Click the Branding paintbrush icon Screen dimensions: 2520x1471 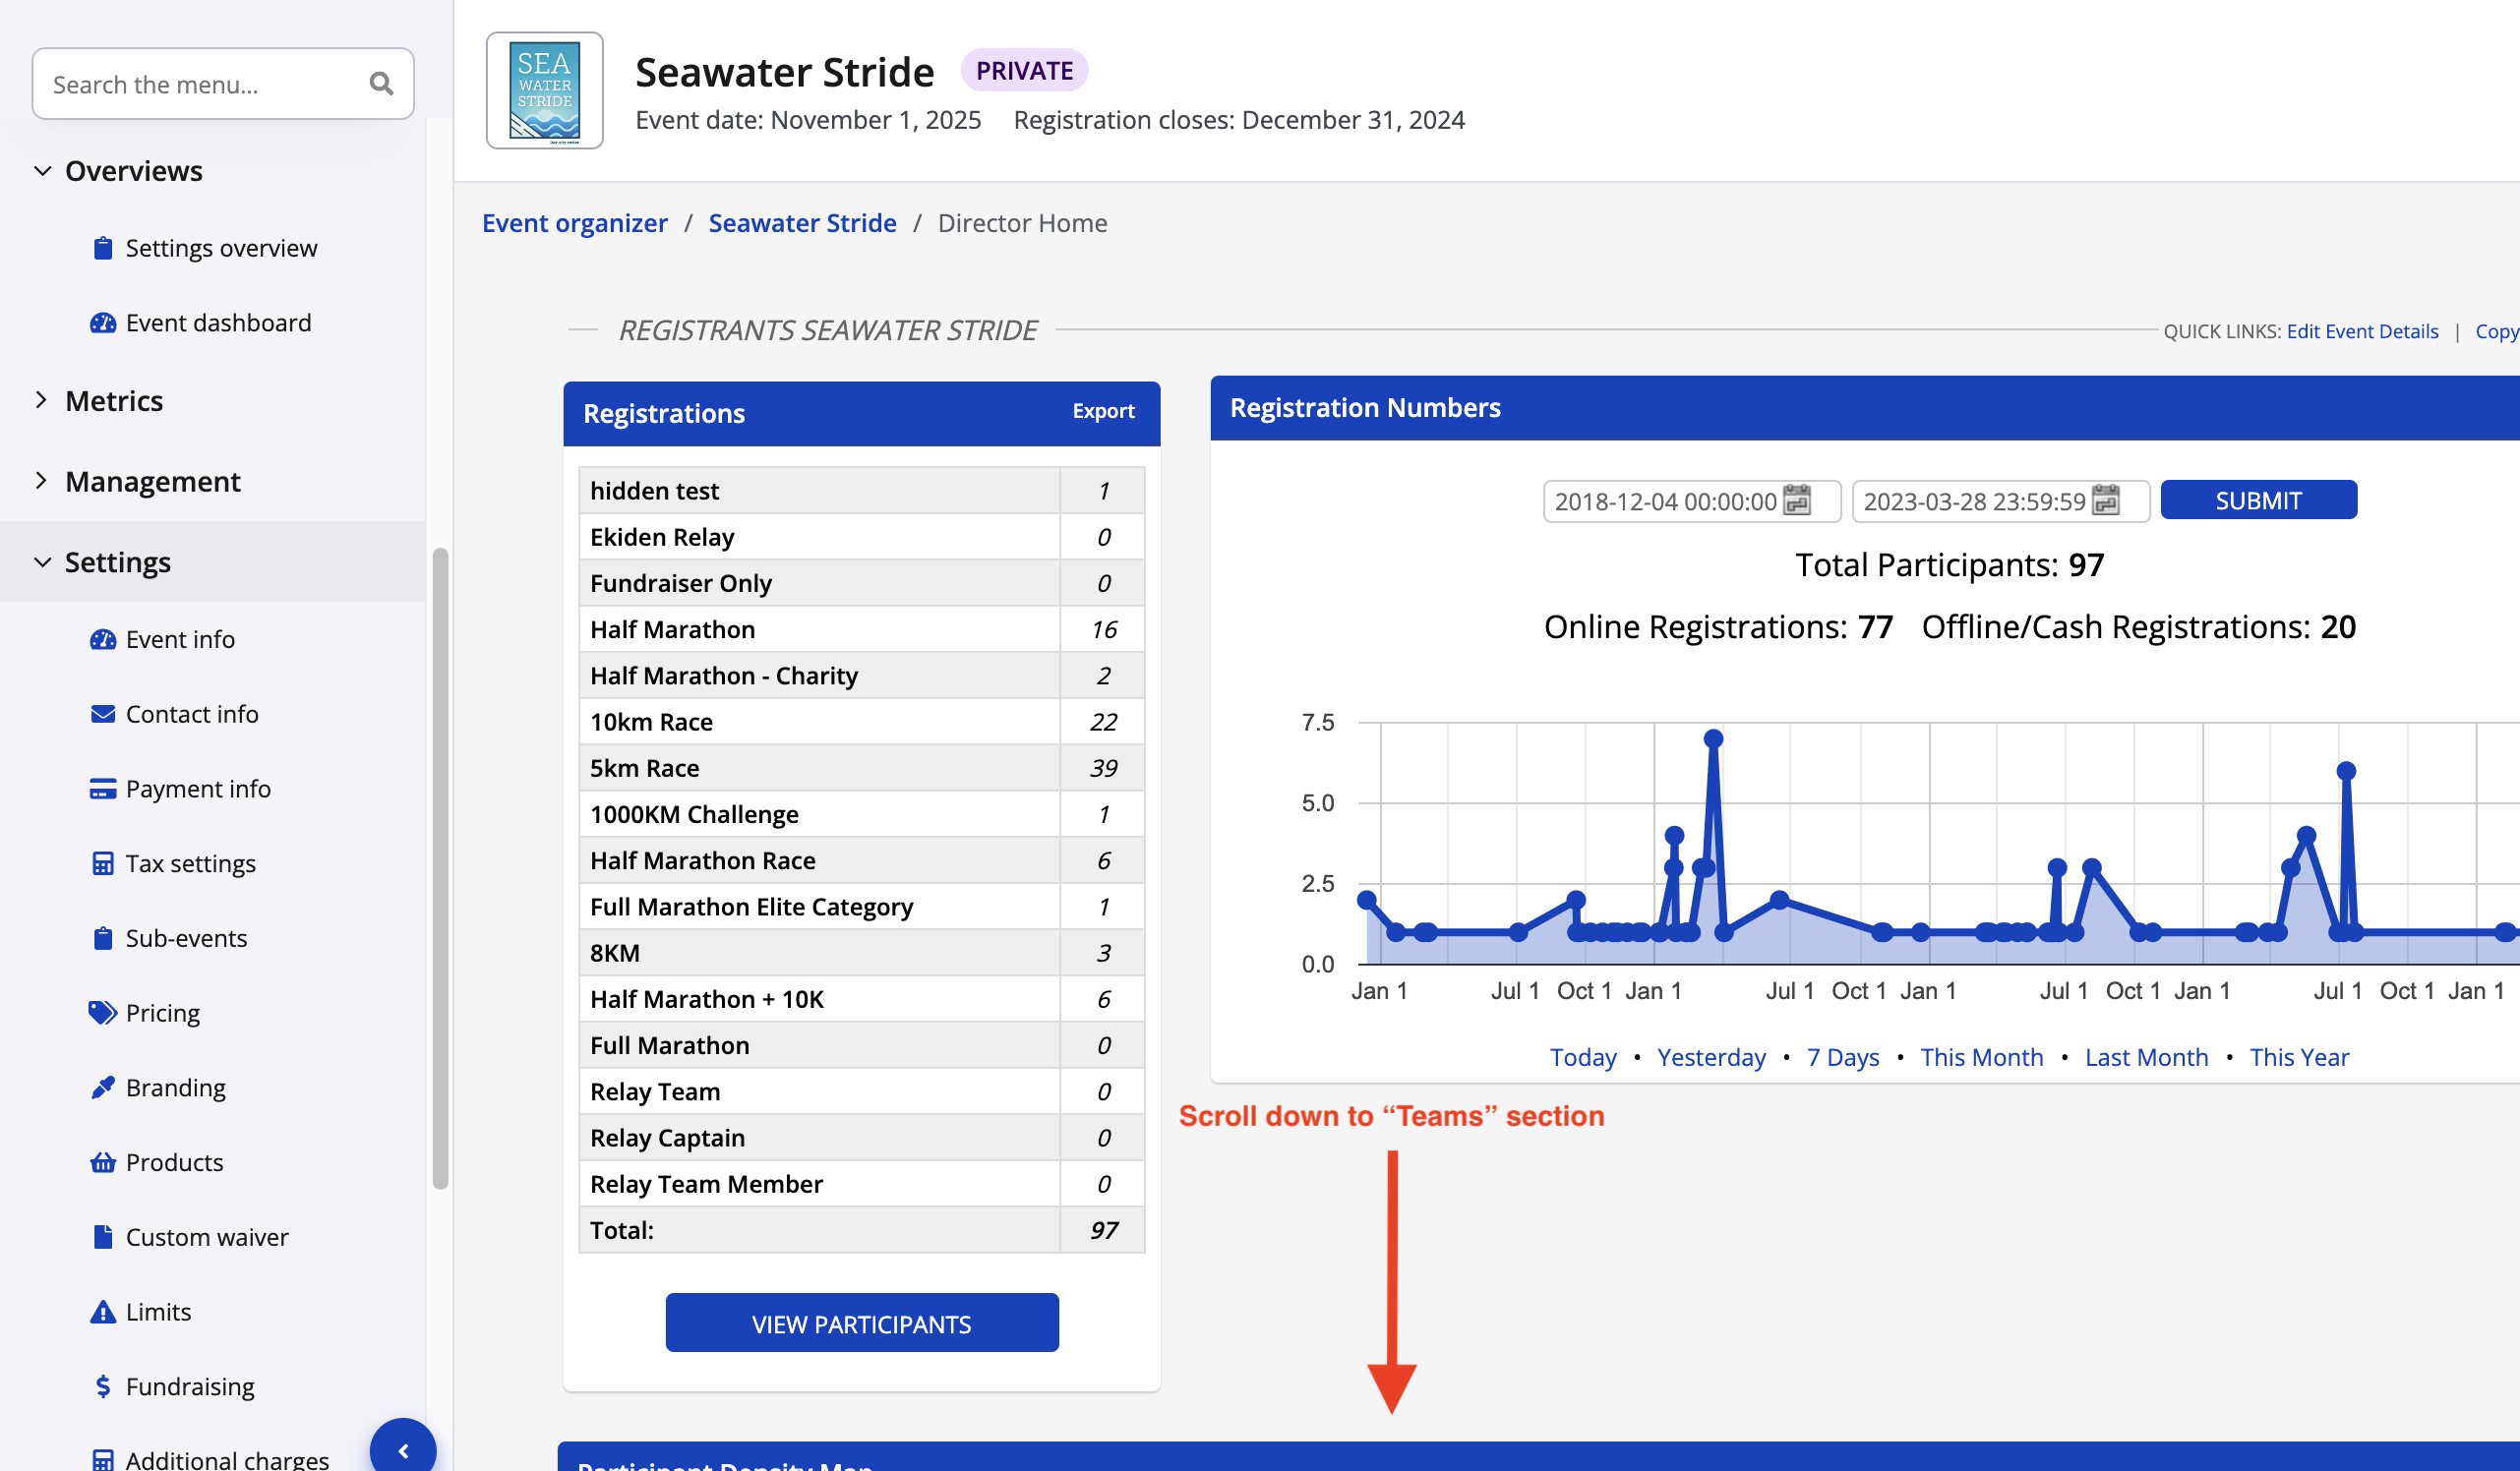click(102, 1088)
